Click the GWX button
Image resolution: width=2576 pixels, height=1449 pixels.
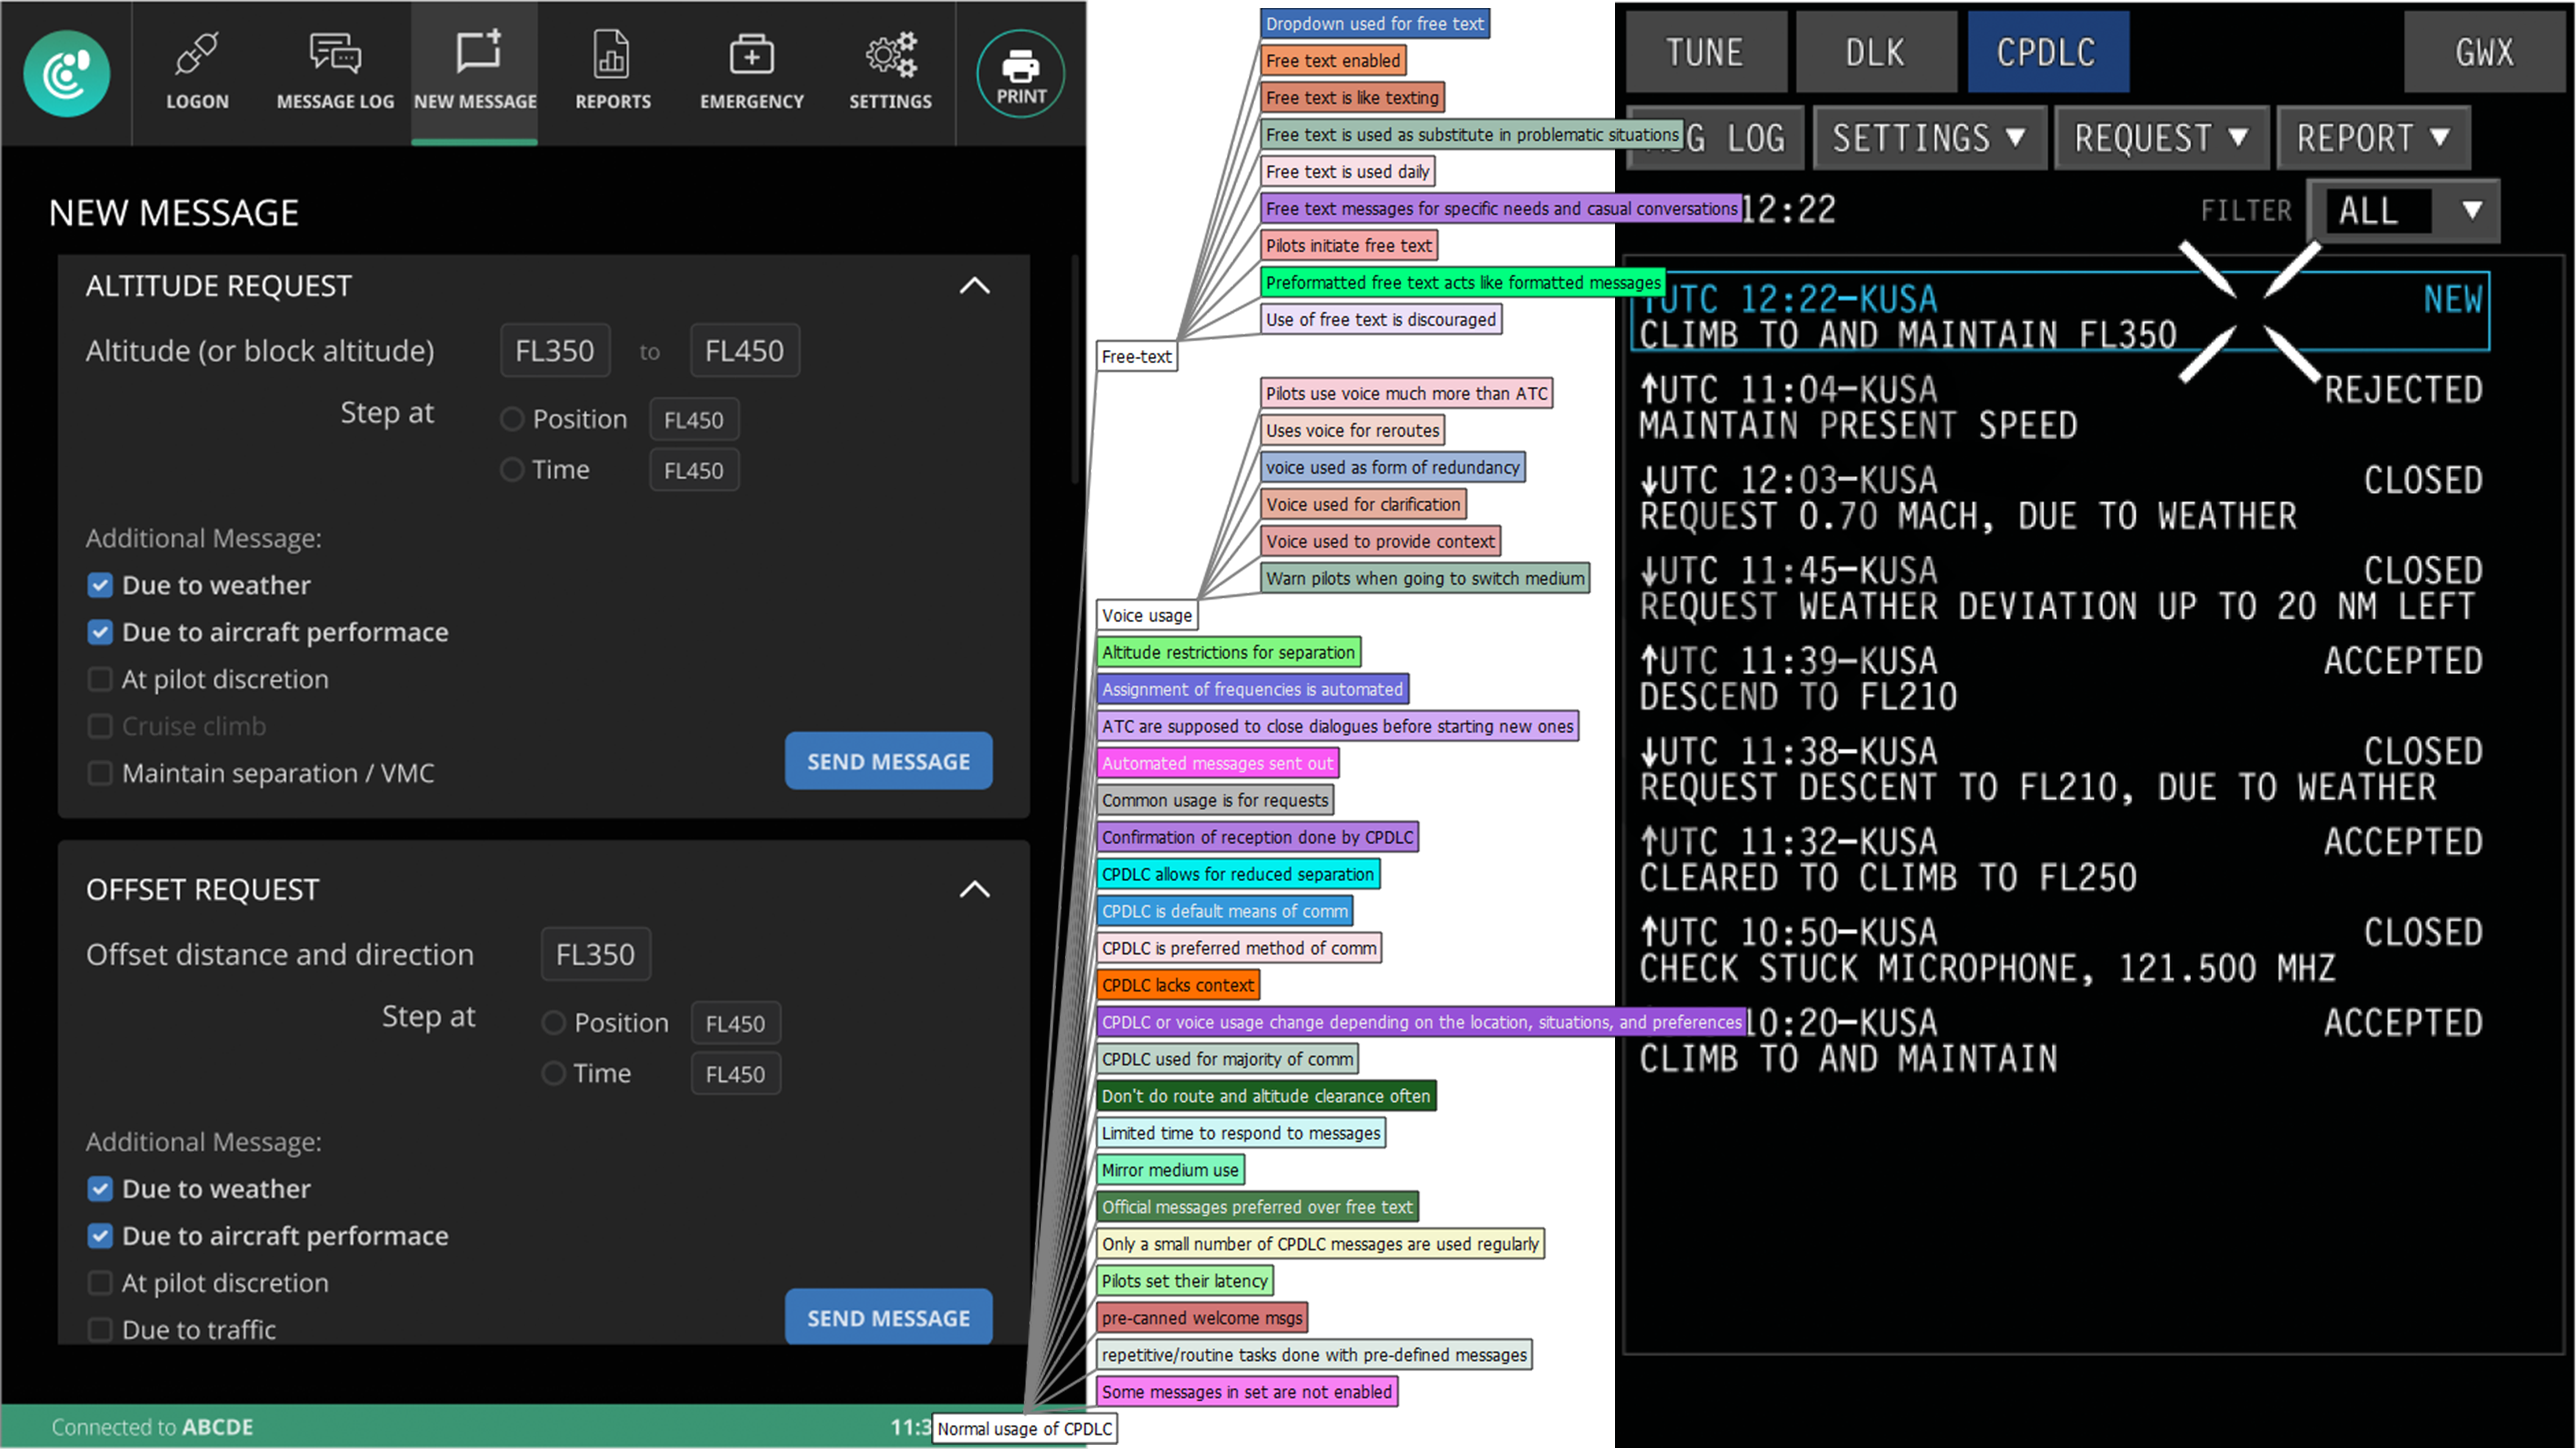2483,52
